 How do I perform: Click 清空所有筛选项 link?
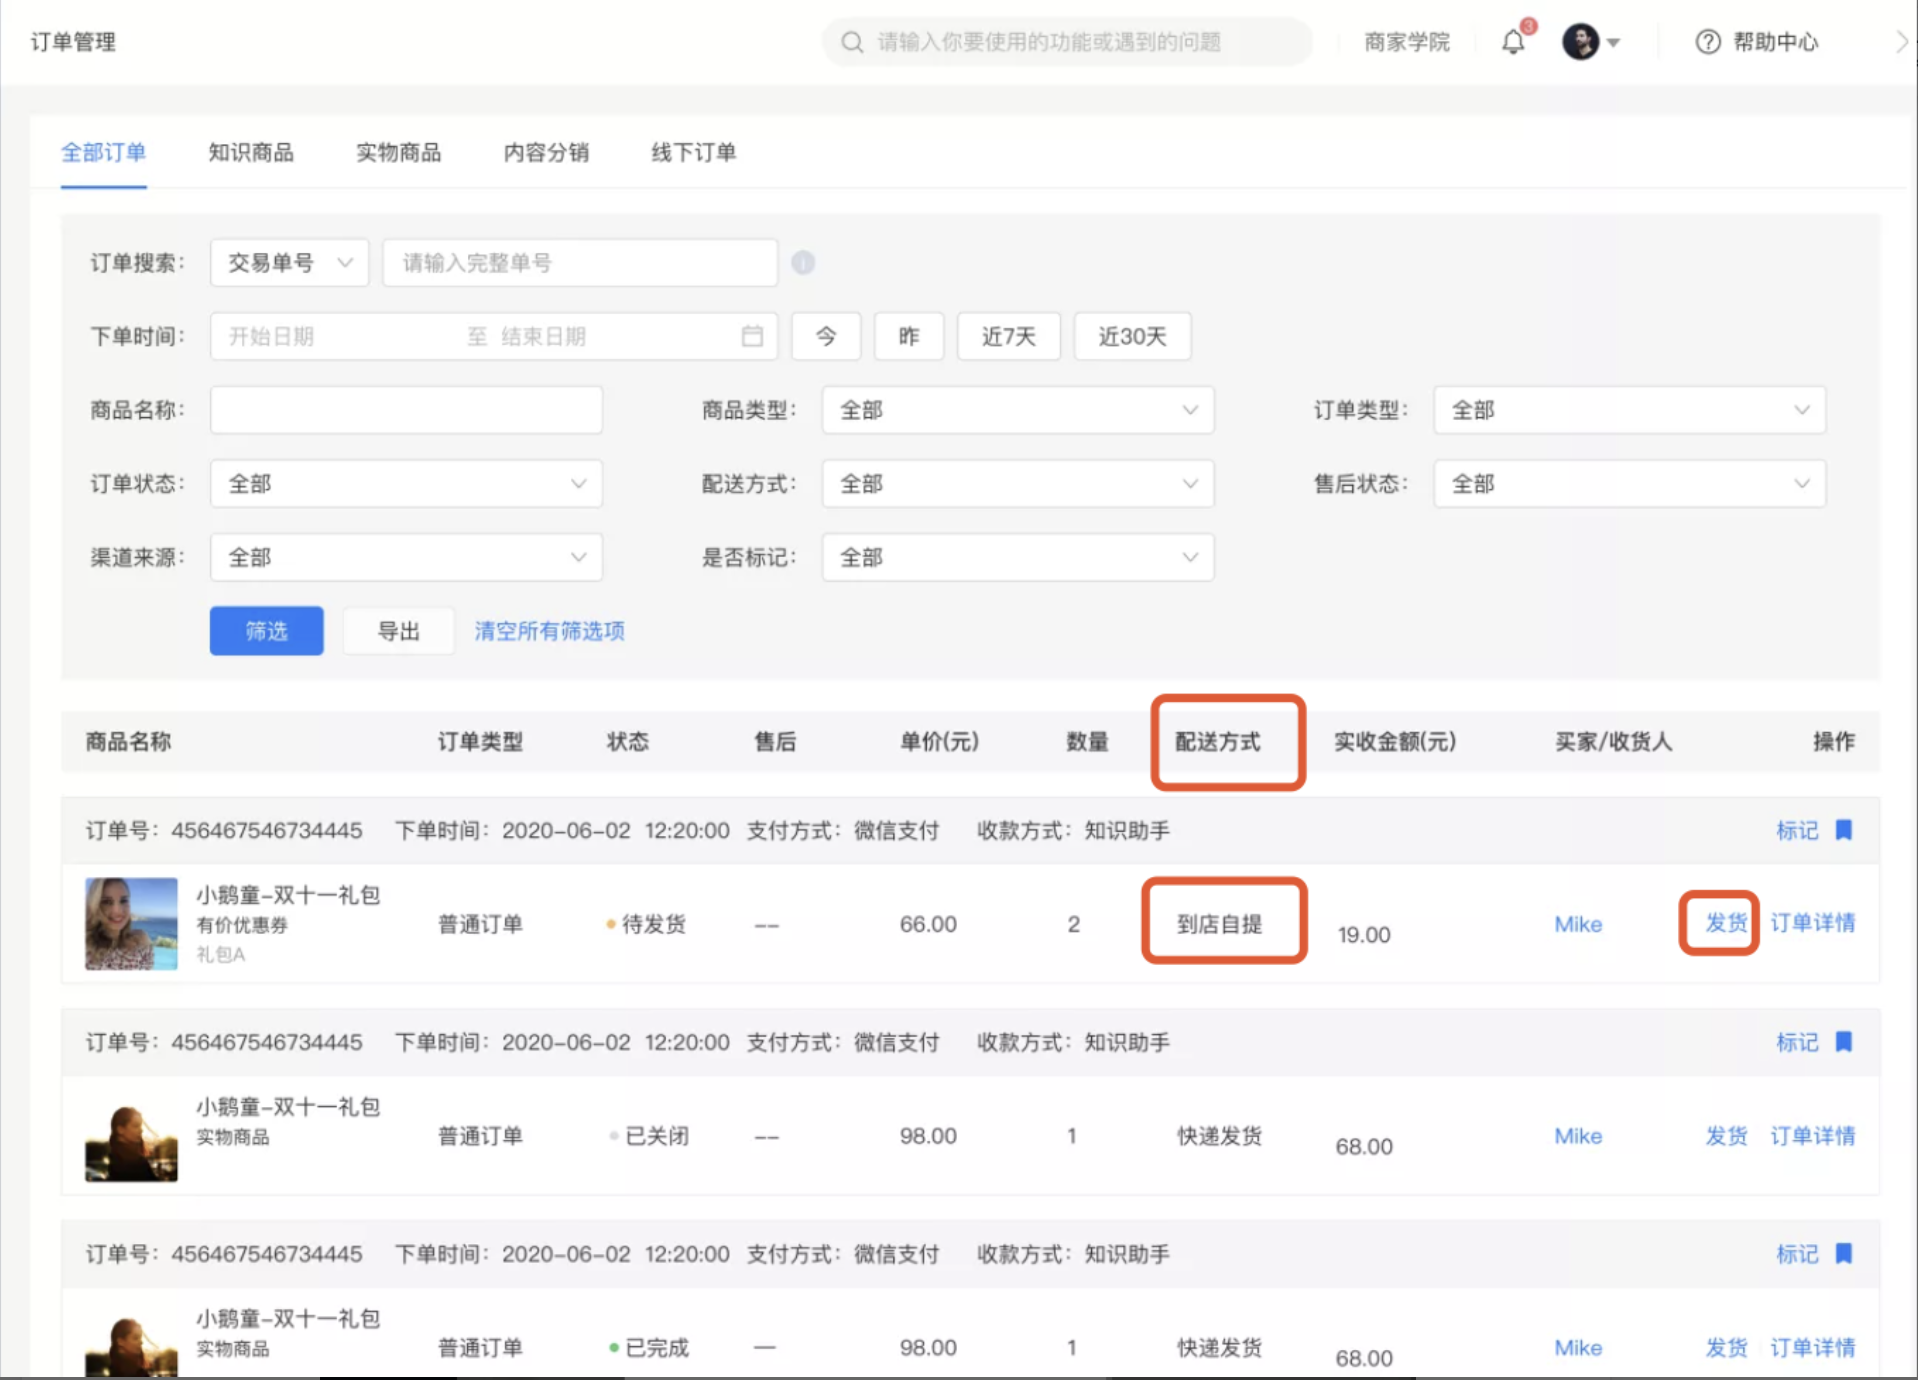click(x=549, y=631)
